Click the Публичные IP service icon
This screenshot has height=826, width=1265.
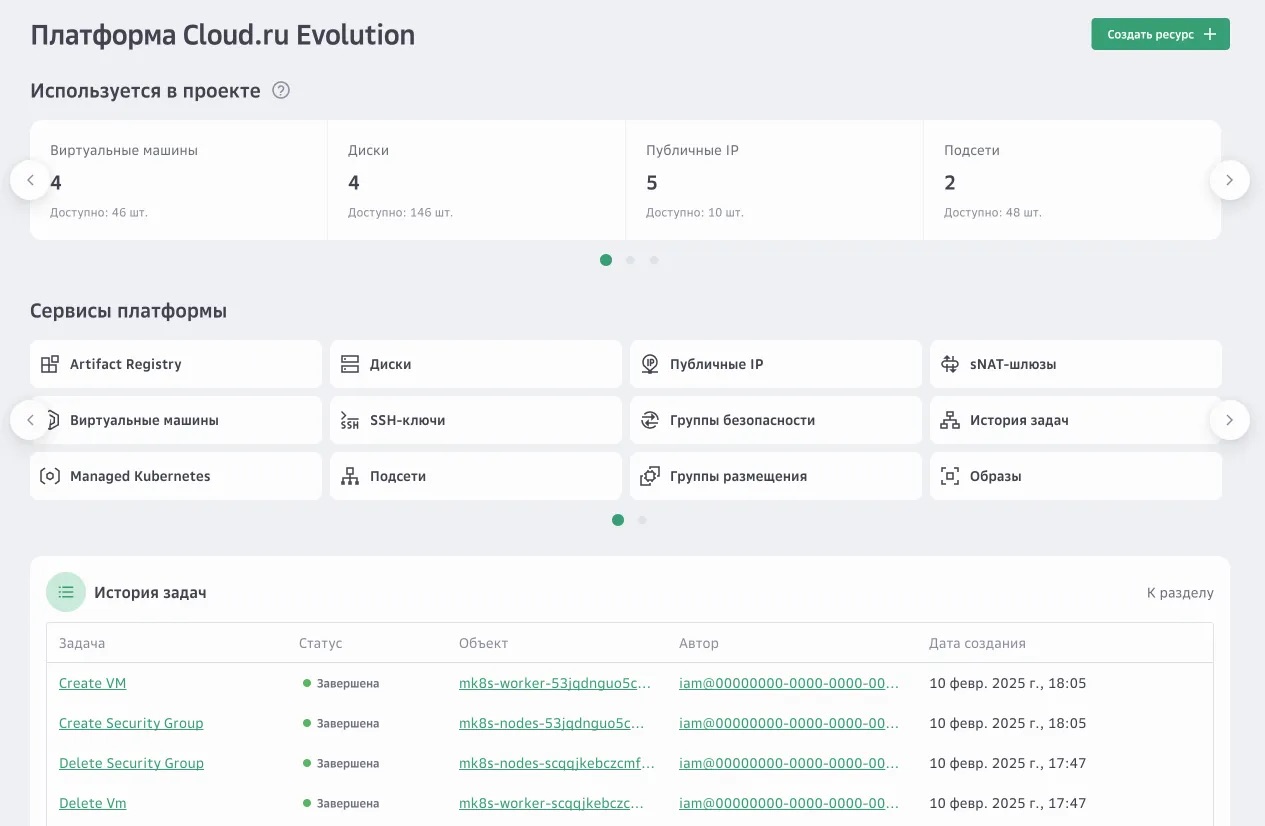[650, 364]
